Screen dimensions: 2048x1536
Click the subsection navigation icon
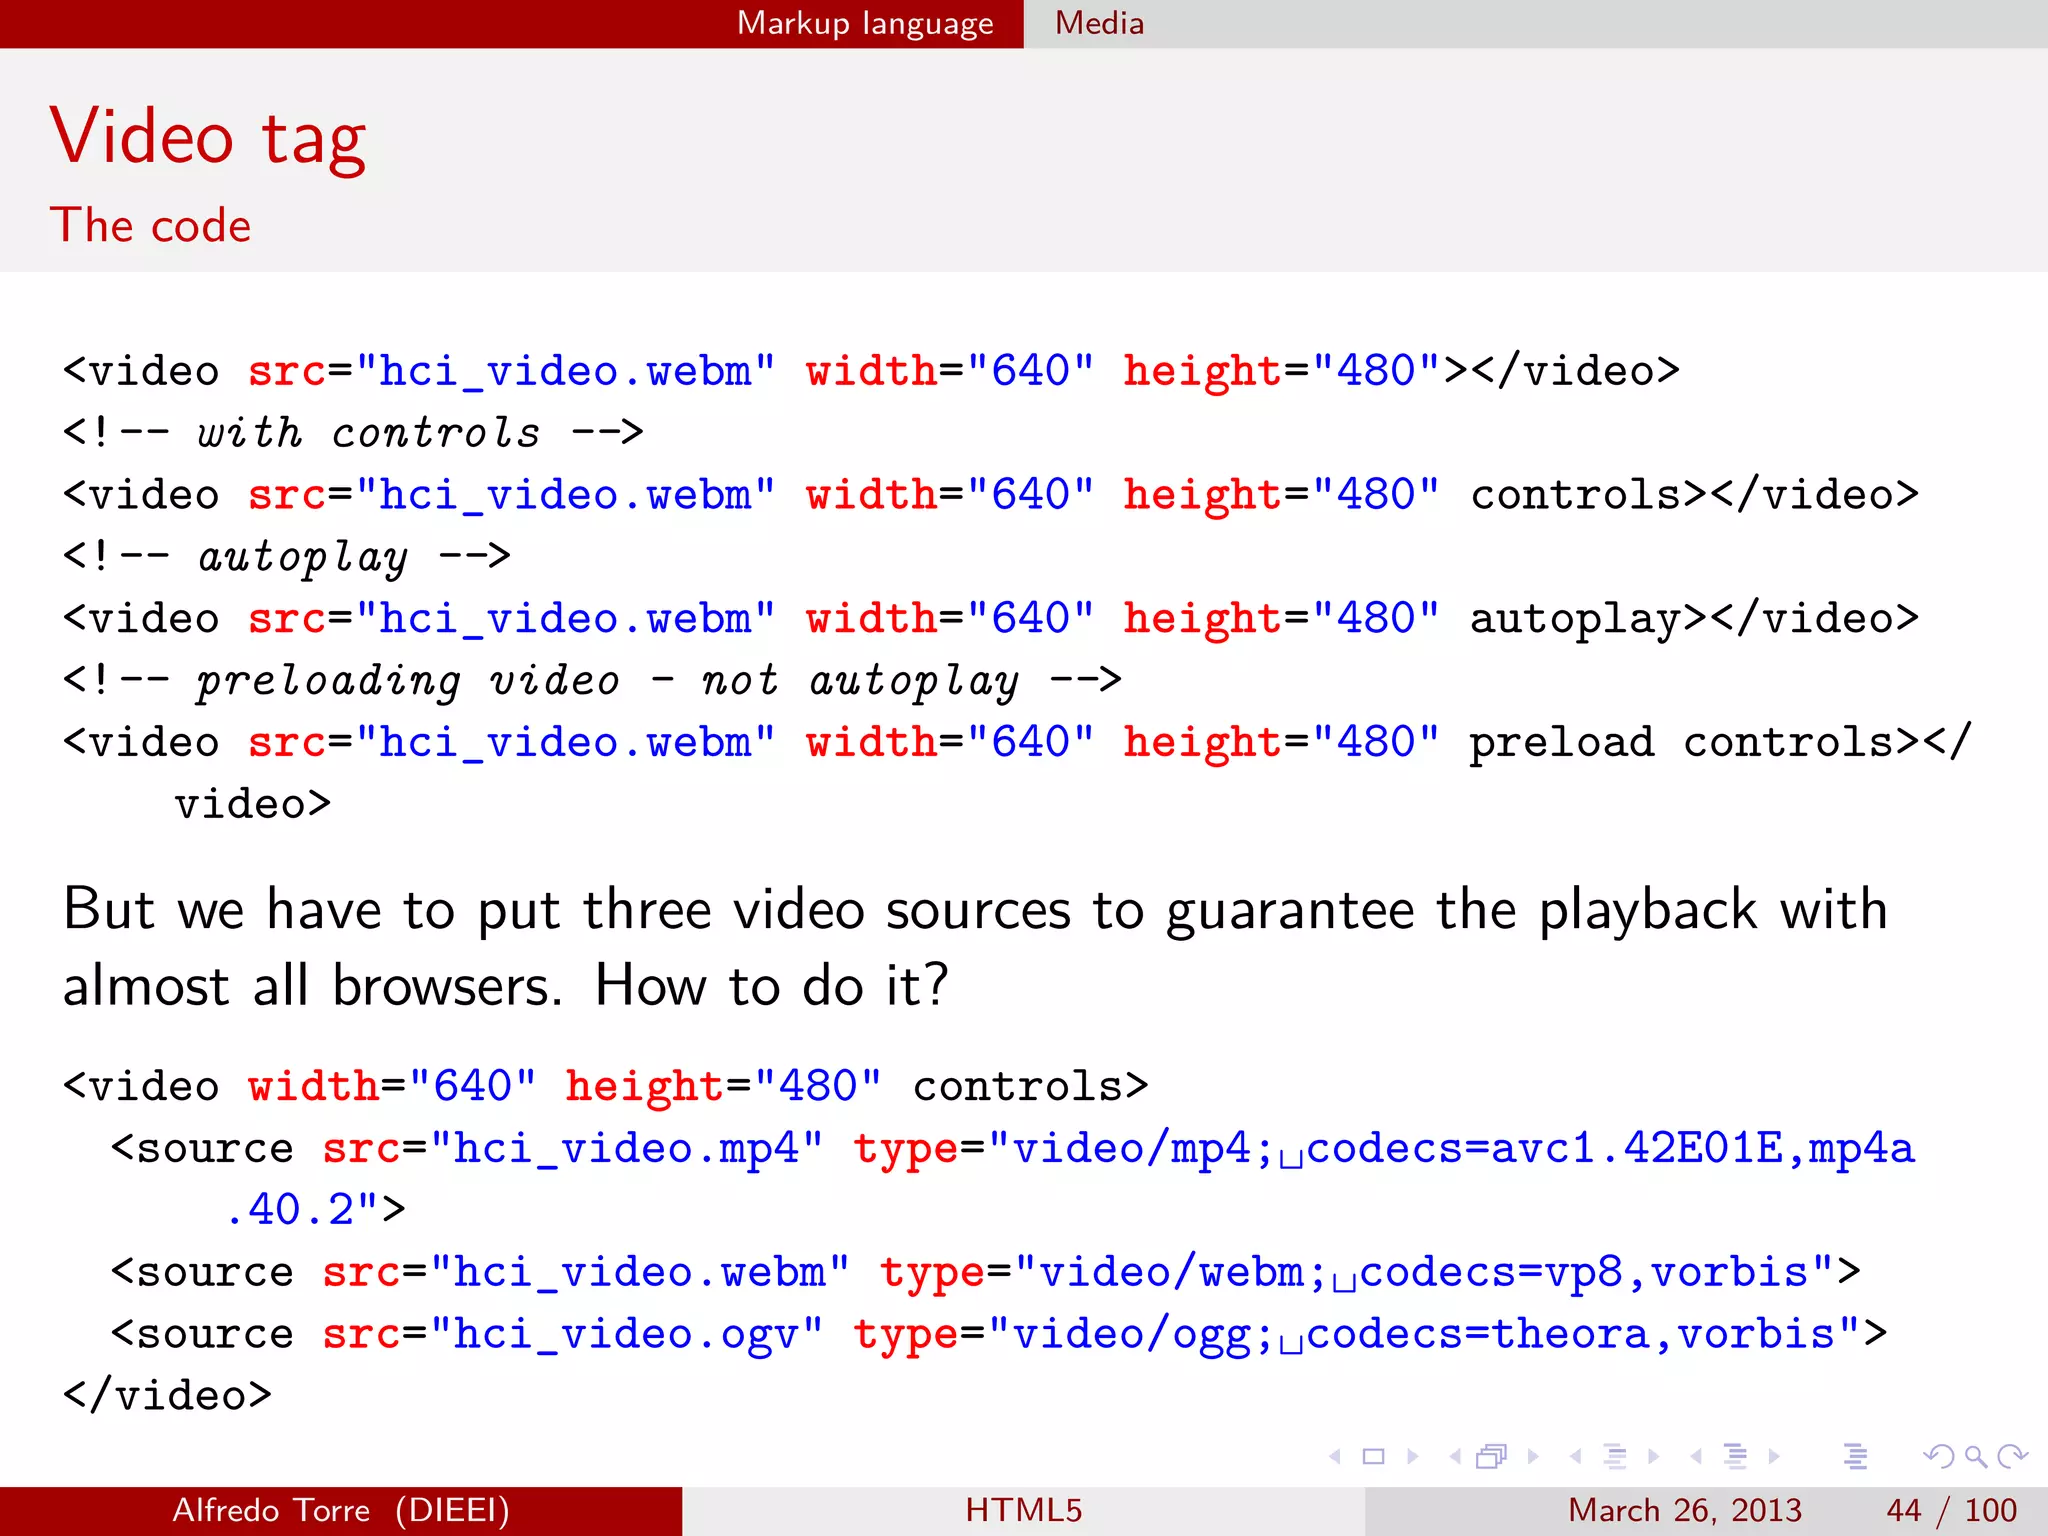(1615, 1456)
